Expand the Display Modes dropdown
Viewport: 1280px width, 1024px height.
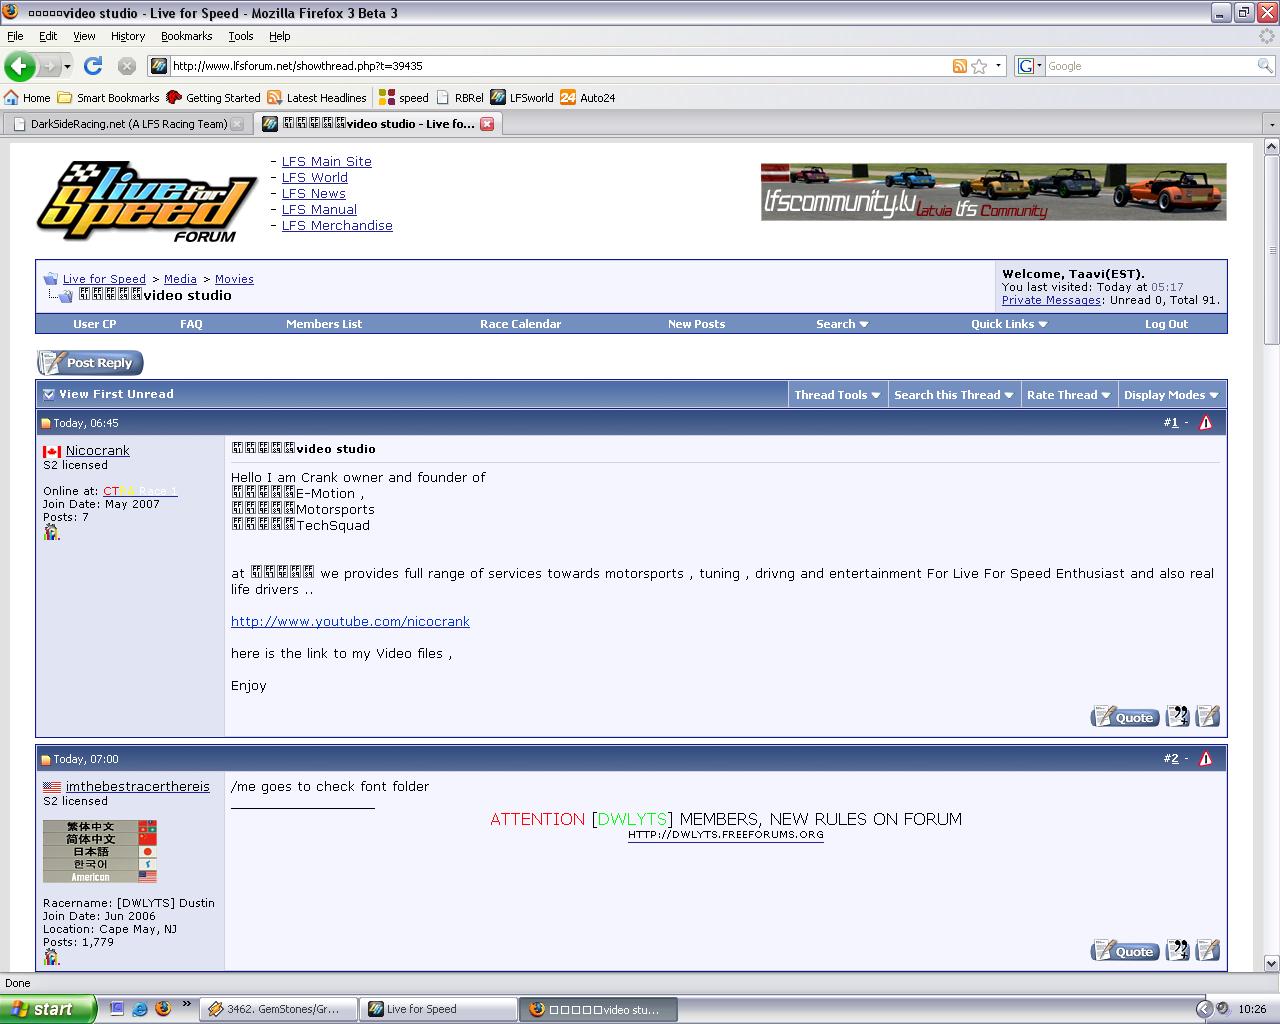pos(1171,395)
